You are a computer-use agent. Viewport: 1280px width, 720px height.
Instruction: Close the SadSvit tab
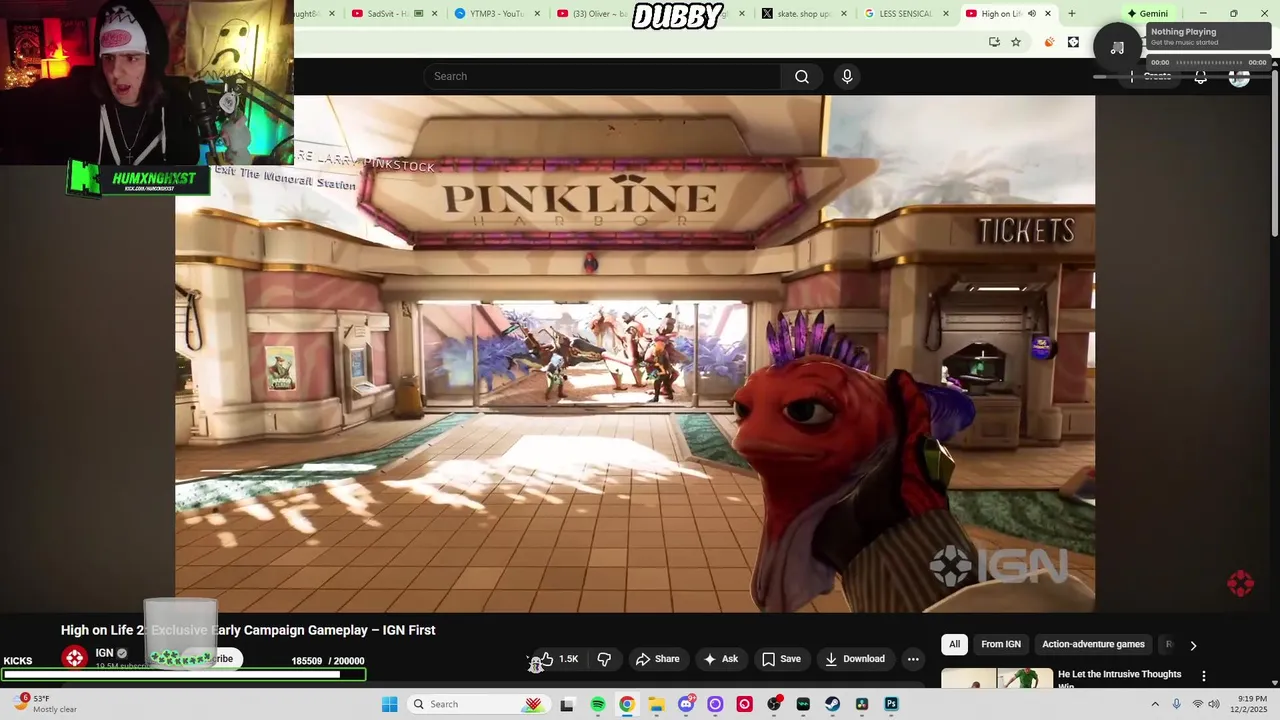[x=435, y=14]
